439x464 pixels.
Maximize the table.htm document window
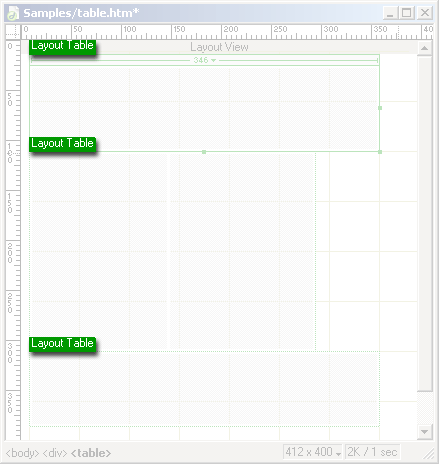(x=407, y=13)
